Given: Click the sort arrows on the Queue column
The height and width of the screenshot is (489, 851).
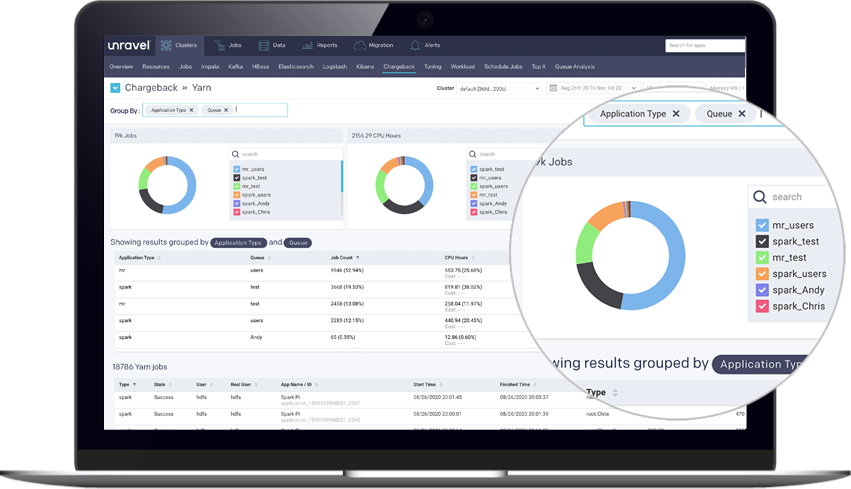Looking at the screenshot, I should (x=269, y=258).
